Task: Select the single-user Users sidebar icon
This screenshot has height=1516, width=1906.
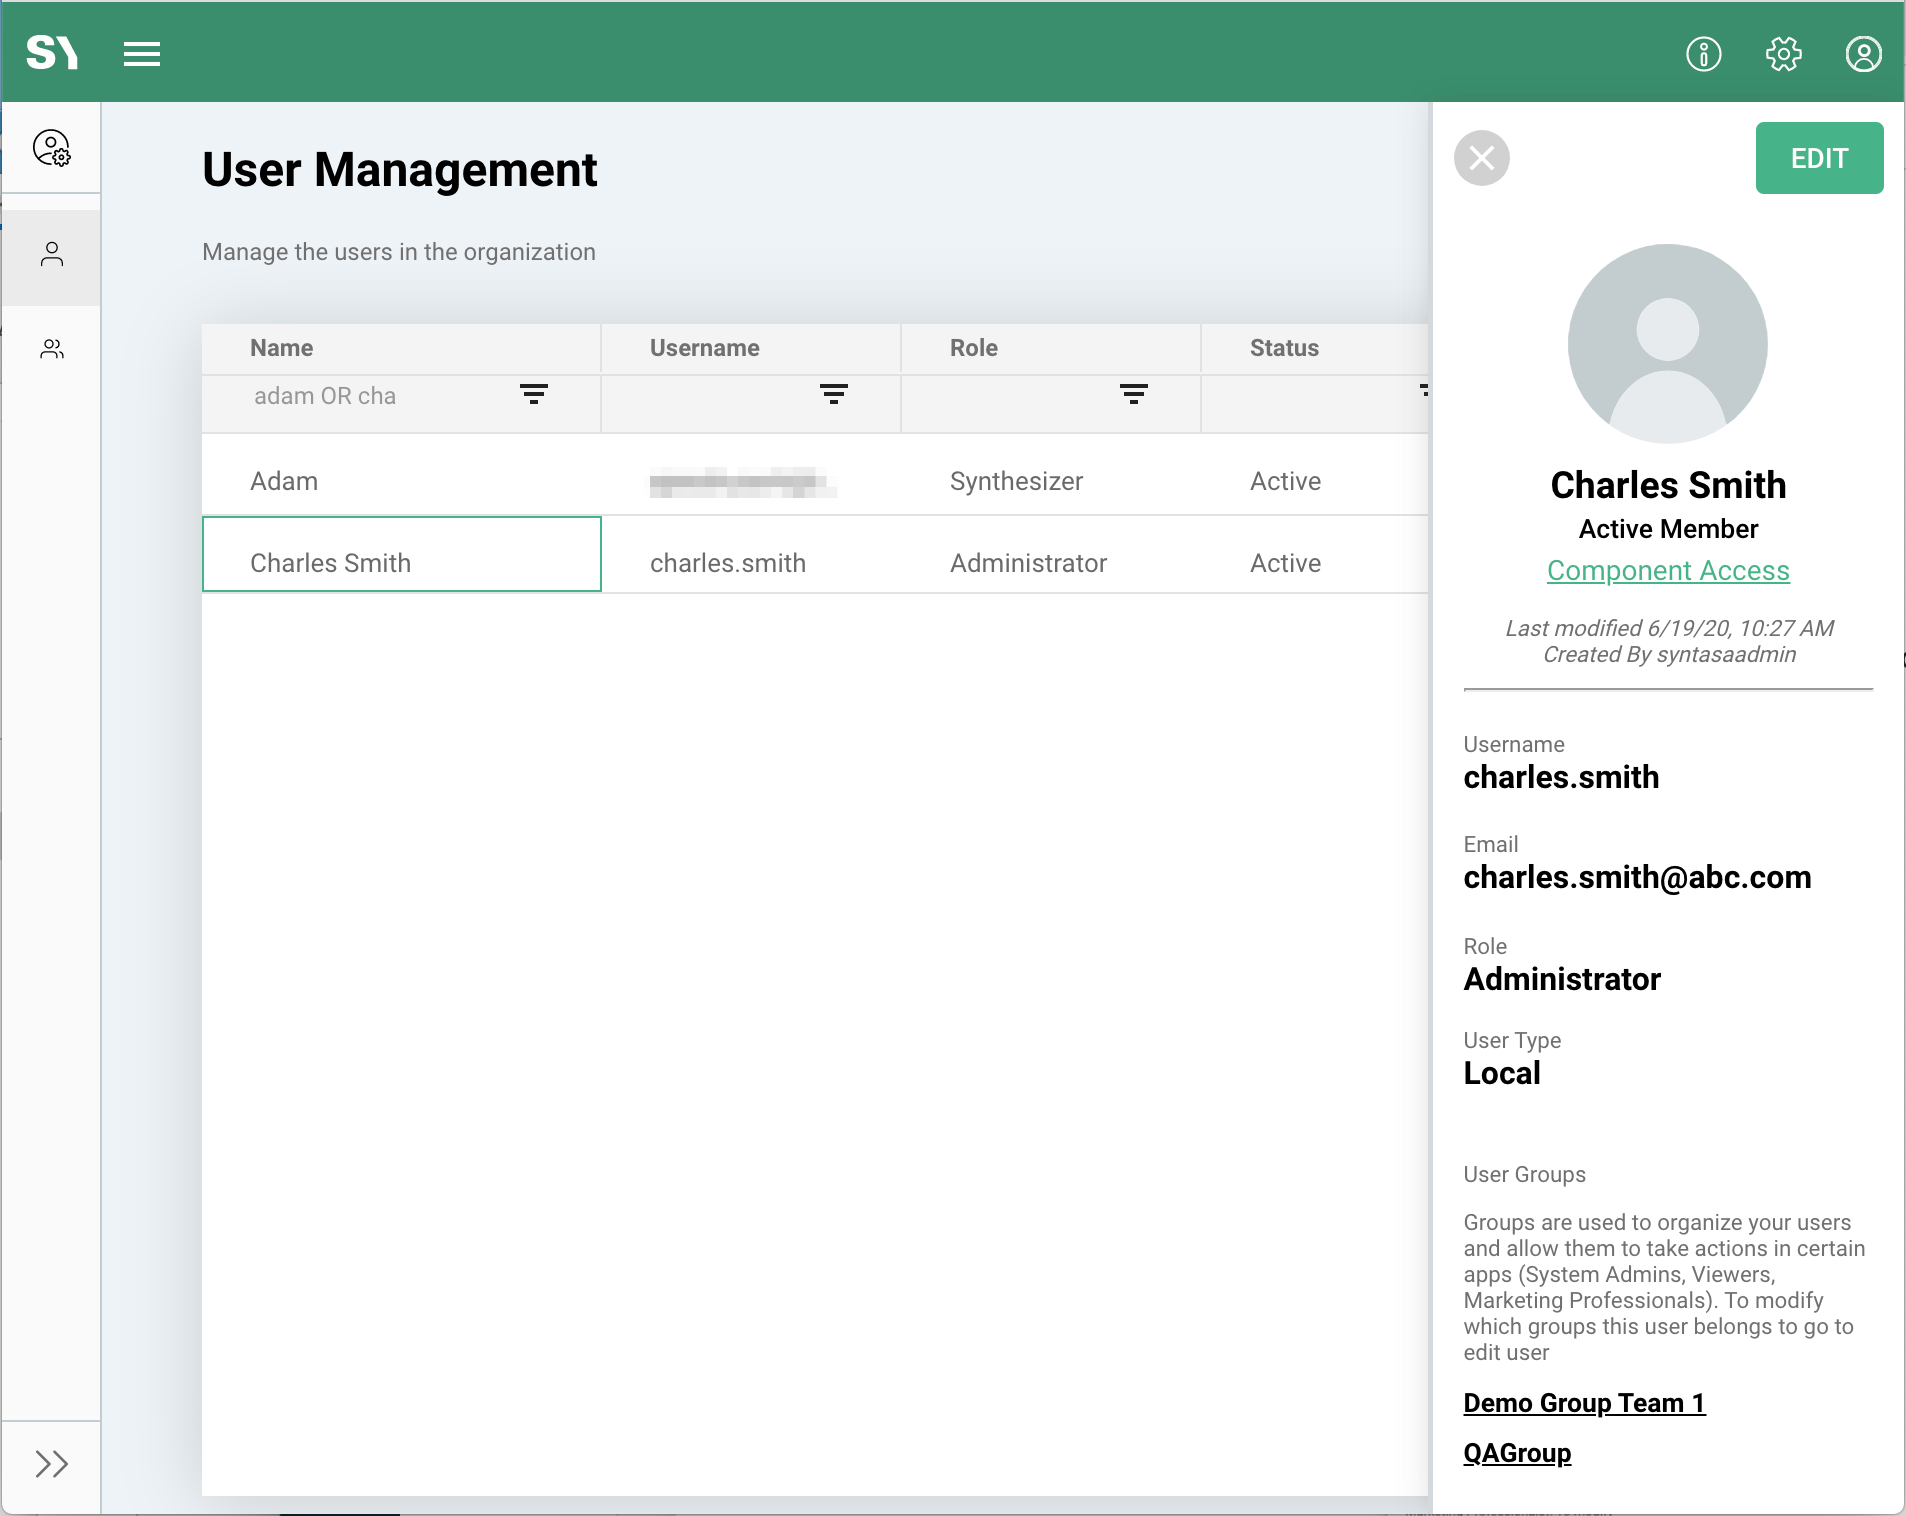Action: coord(52,254)
